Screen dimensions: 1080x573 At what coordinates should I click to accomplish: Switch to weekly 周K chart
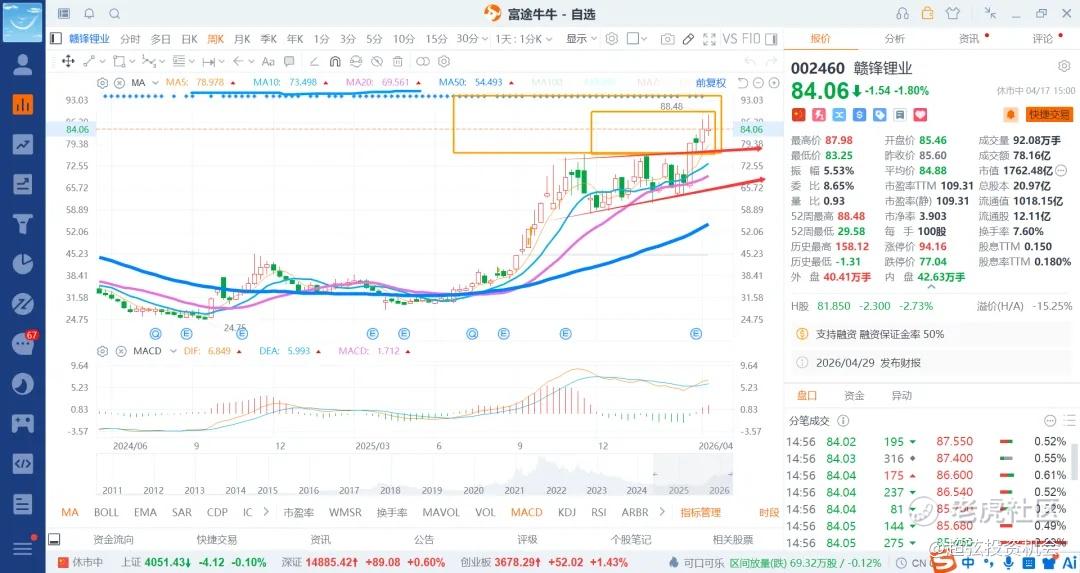click(x=216, y=39)
